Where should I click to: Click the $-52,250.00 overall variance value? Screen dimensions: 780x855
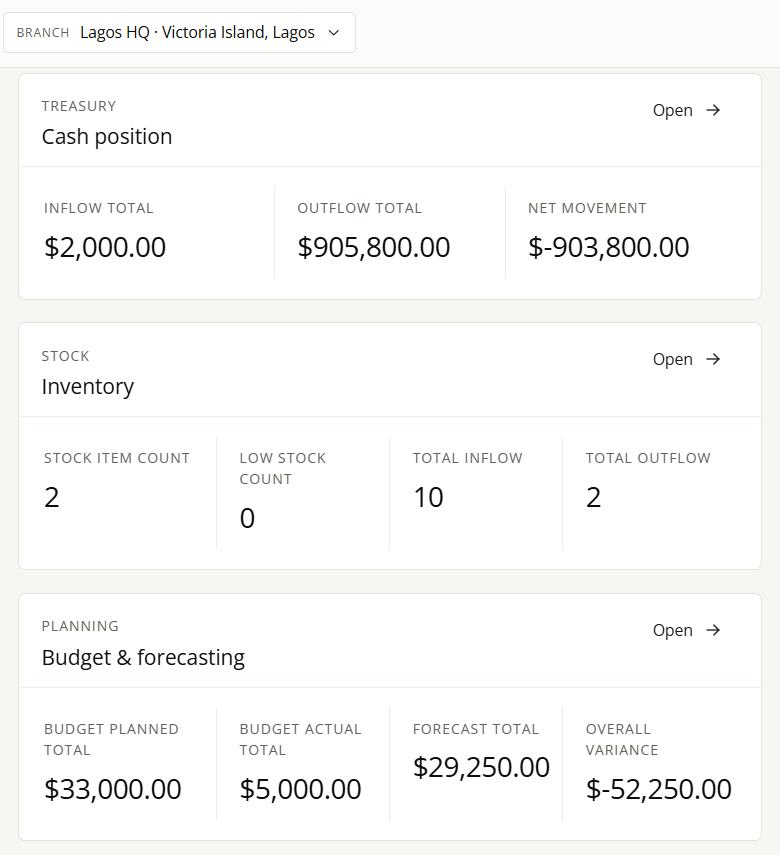coord(658,789)
